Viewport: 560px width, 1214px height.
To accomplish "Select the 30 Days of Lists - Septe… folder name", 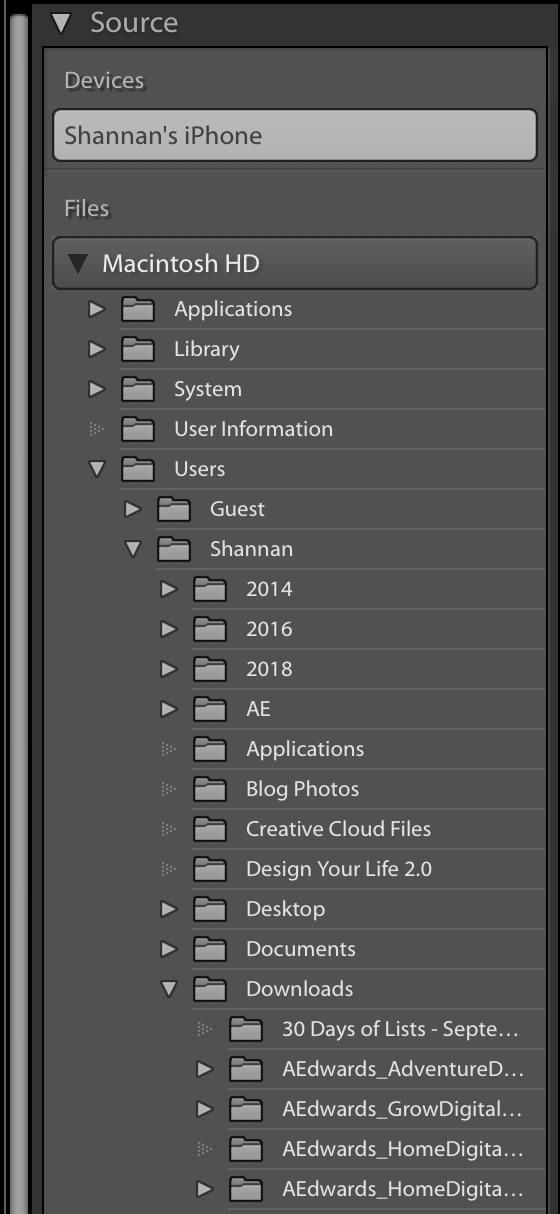I will [401, 1030].
